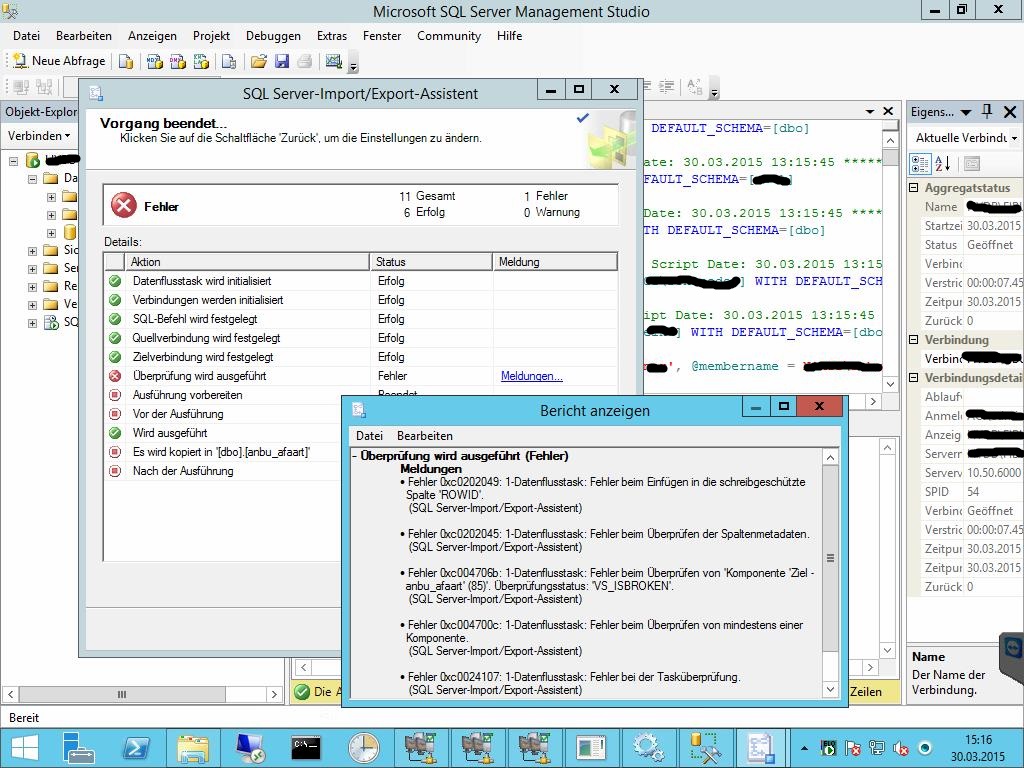This screenshot has height=768, width=1024.
Task: Open the Community menu
Action: [449, 36]
